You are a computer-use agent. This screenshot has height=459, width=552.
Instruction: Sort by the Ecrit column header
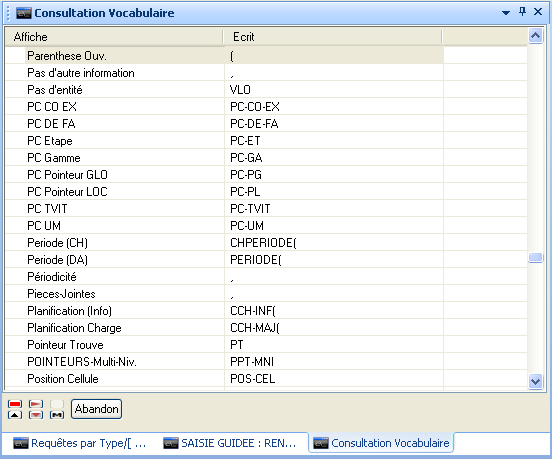coord(333,37)
